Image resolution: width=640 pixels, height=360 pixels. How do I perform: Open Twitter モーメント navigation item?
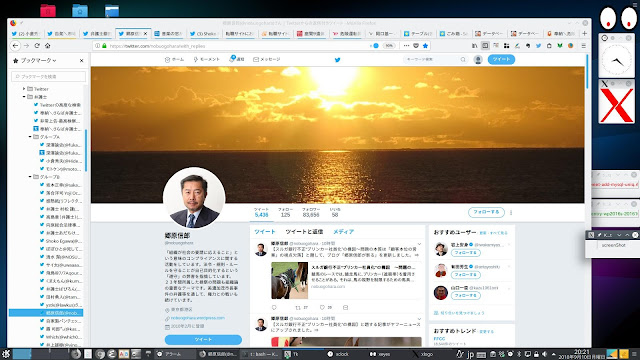[x=207, y=60]
